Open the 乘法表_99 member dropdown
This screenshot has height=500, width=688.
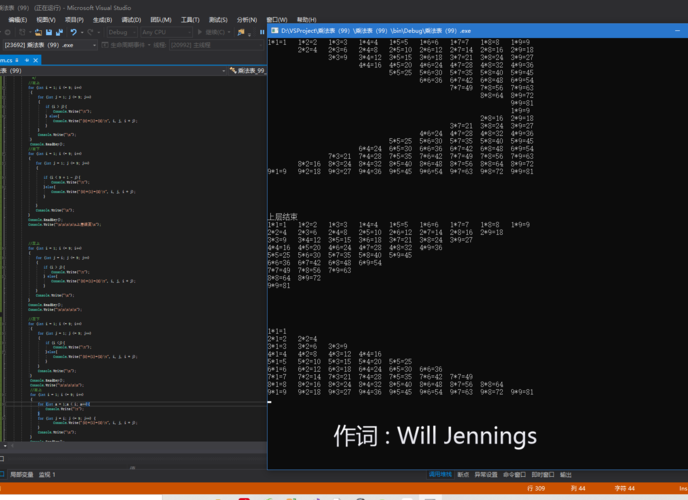(x=247, y=71)
